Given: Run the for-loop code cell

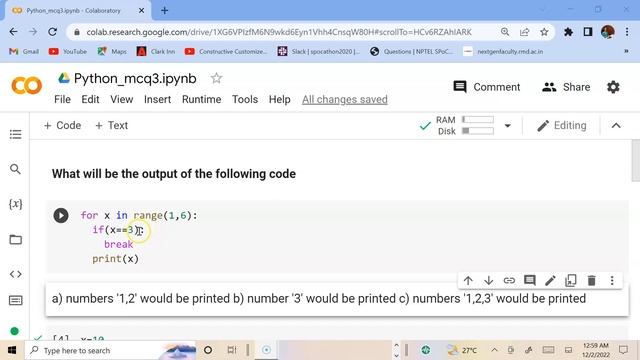Looking at the screenshot, I should (x=61, y=216).
